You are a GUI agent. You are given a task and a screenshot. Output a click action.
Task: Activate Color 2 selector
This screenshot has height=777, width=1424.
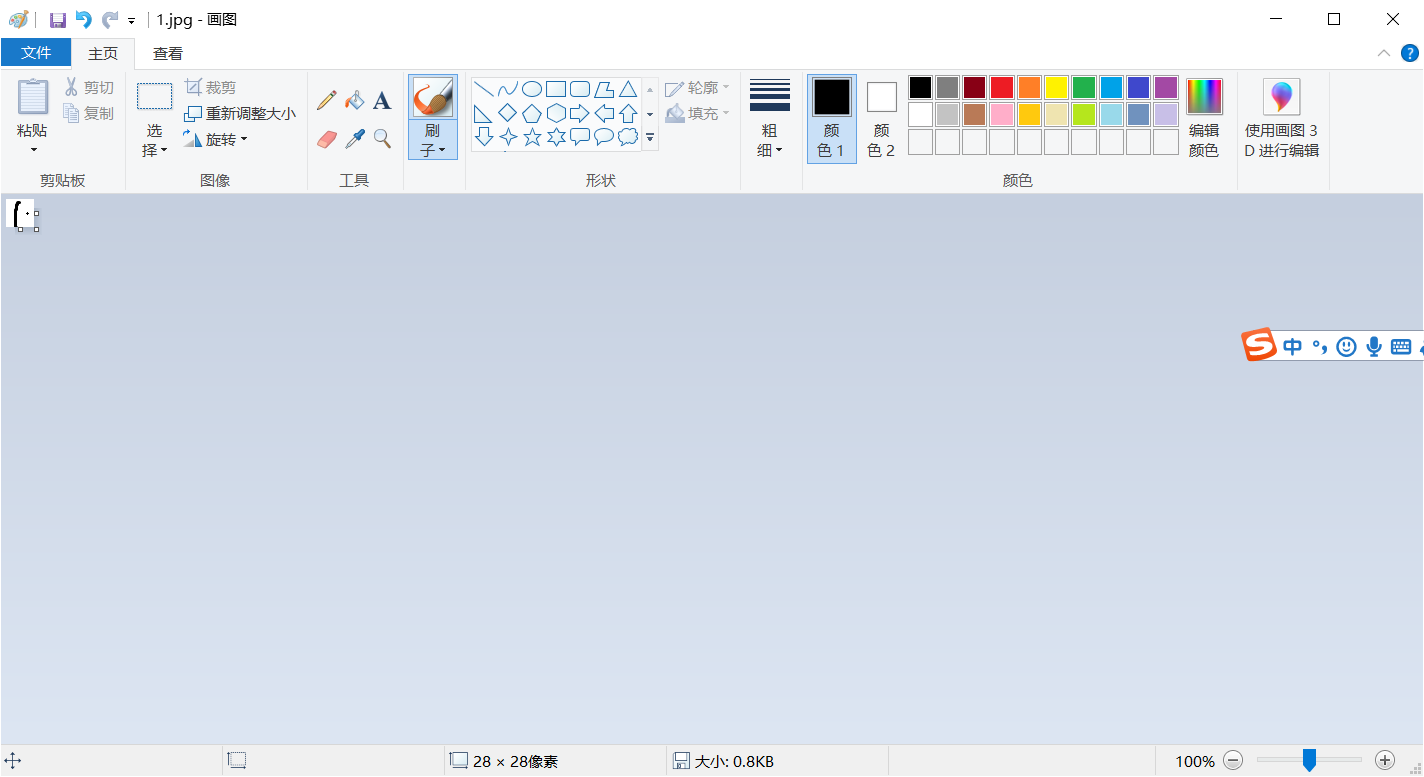pos(881,118)
